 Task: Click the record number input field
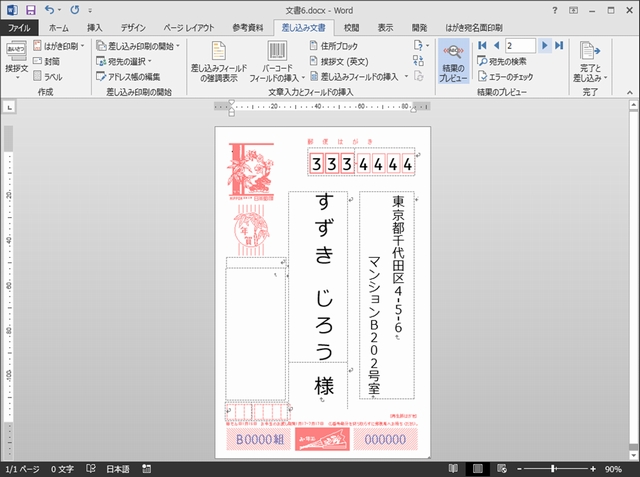click(x=520, y=45)
